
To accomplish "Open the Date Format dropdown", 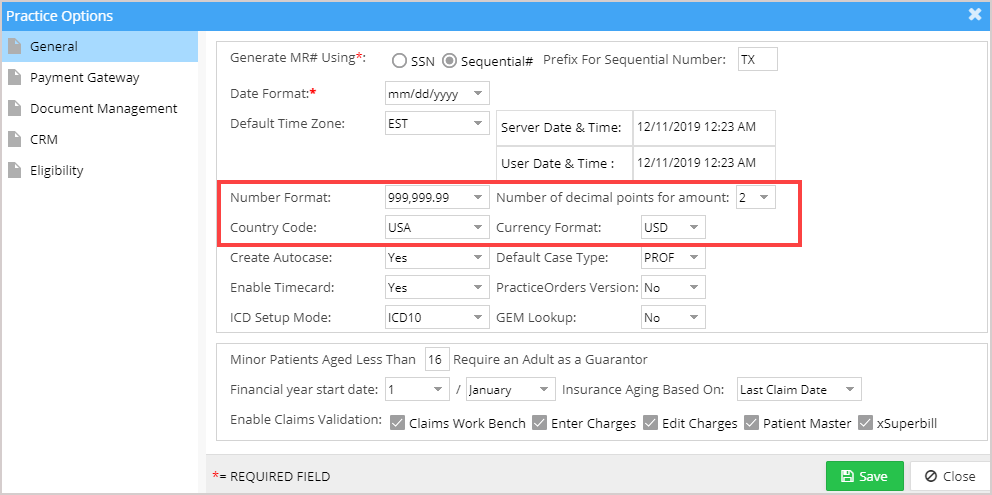I will tap(437, 94).
